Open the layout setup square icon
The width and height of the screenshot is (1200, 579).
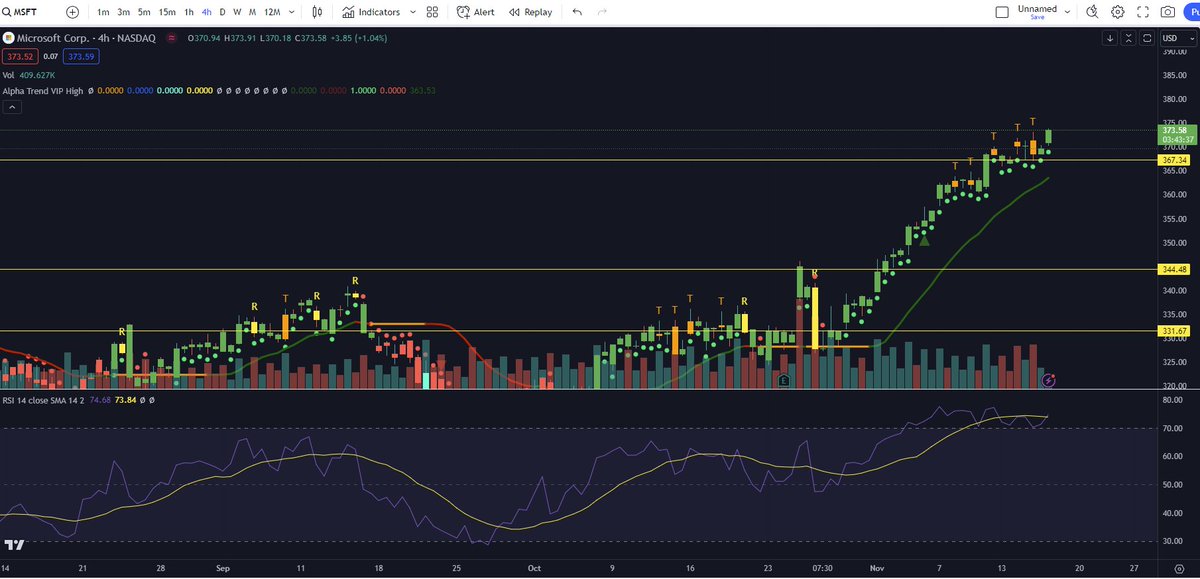tap(1003, 12)
